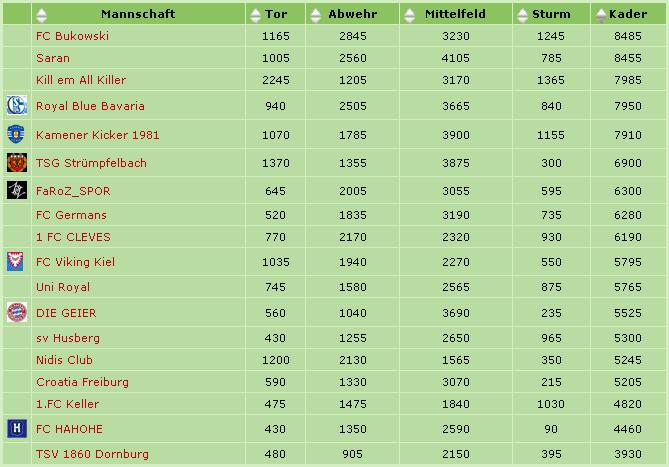This screenshot has width=669, height=467.
Task: Sort table using Mittelfeld column arrows
Action: 410,15
